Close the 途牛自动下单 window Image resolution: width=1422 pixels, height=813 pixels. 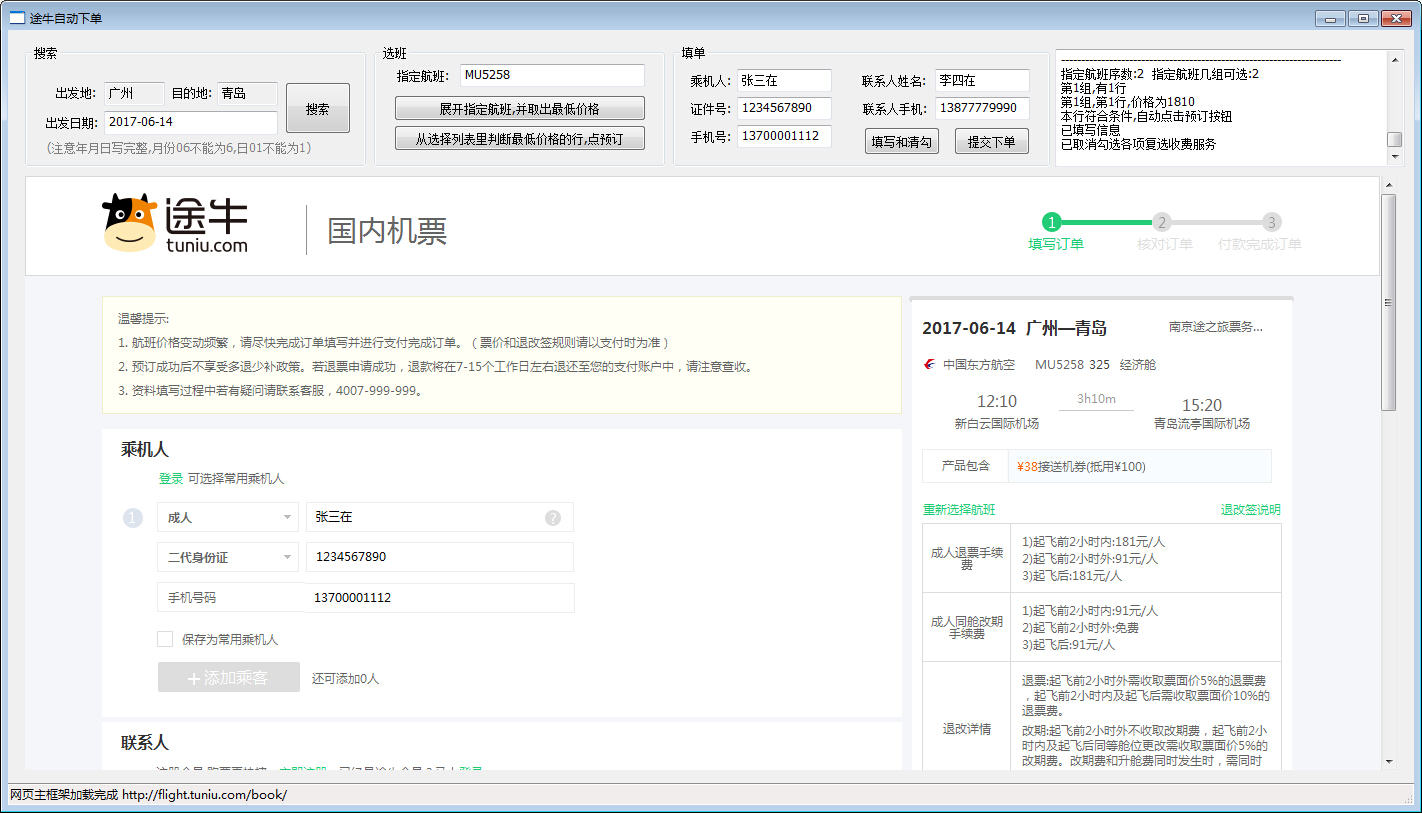[x=1395, y=18]
